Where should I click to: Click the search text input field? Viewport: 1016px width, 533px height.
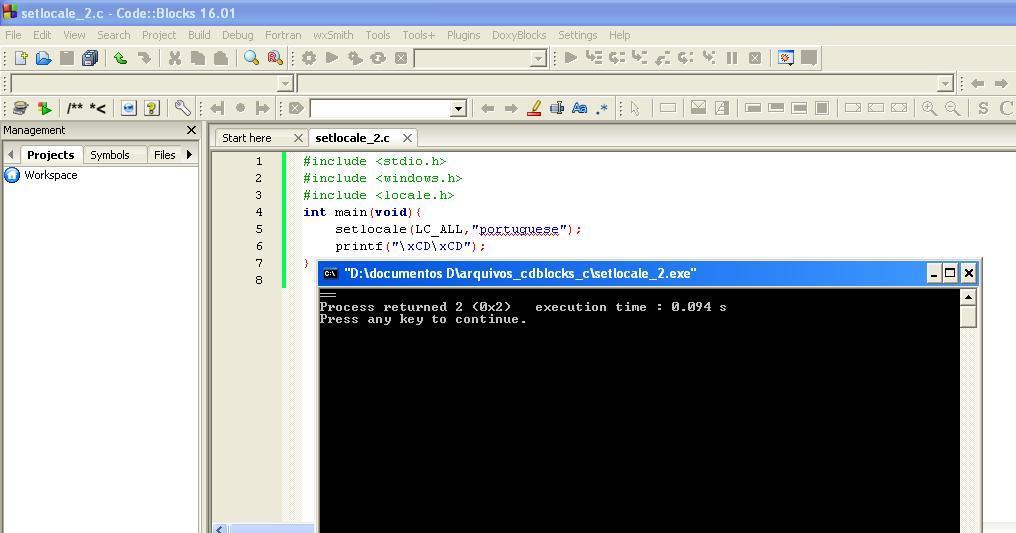[x=380, y=108]
